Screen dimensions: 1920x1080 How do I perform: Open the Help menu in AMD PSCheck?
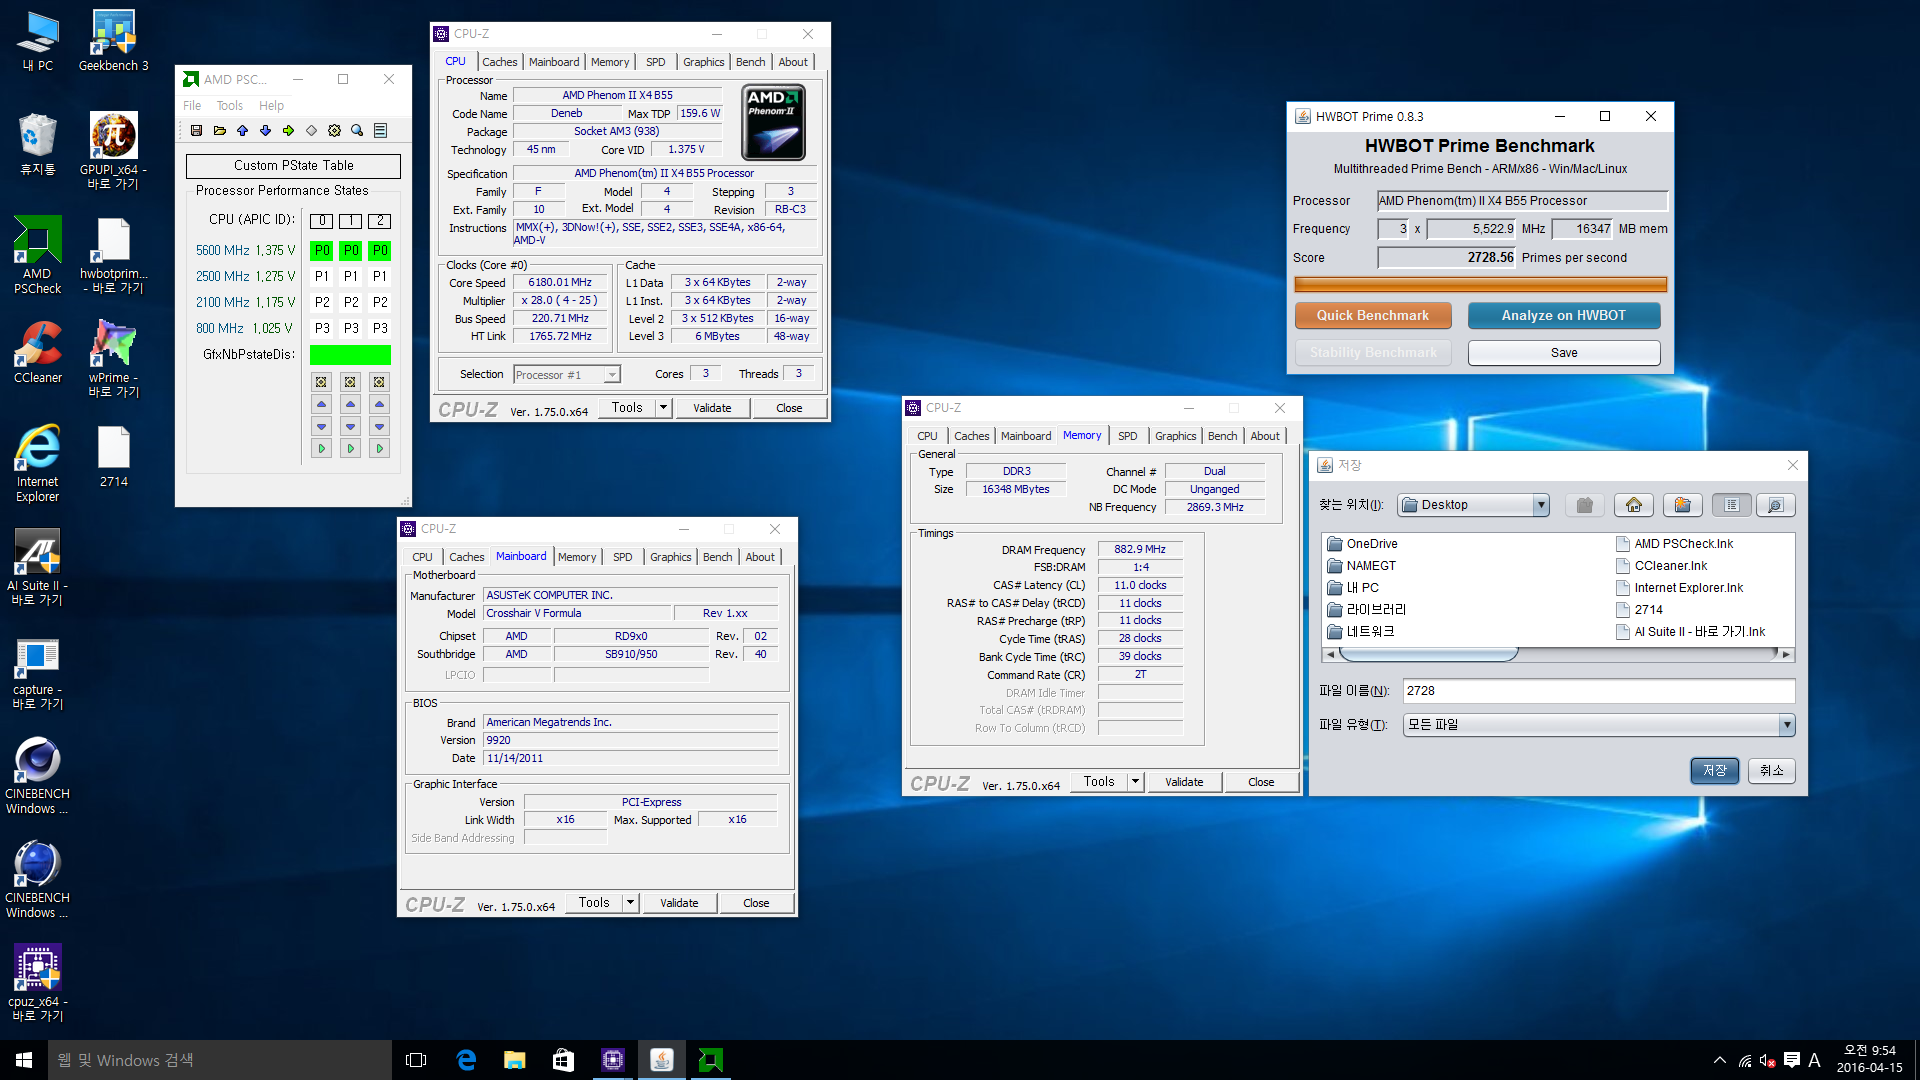pyautogui.click(x=271, y=105)
